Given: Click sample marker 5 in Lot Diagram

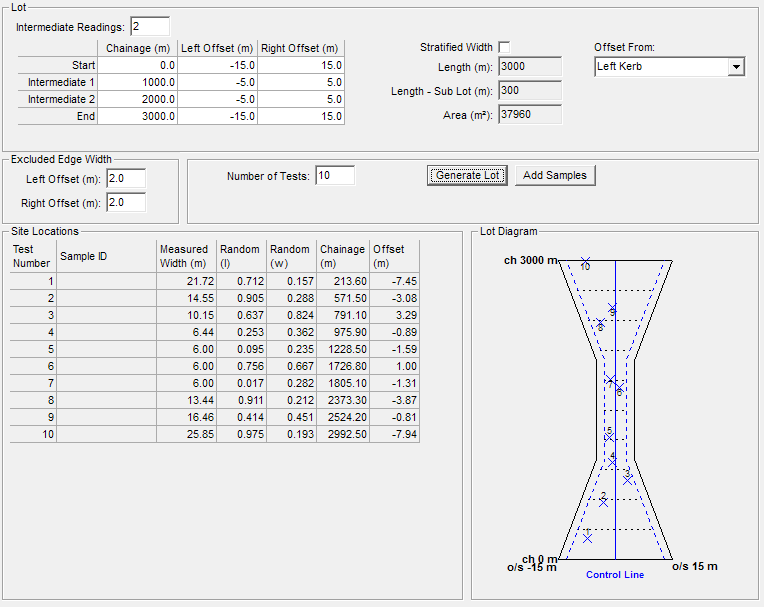Looking at the screenshot, I should tap(608, 436).
